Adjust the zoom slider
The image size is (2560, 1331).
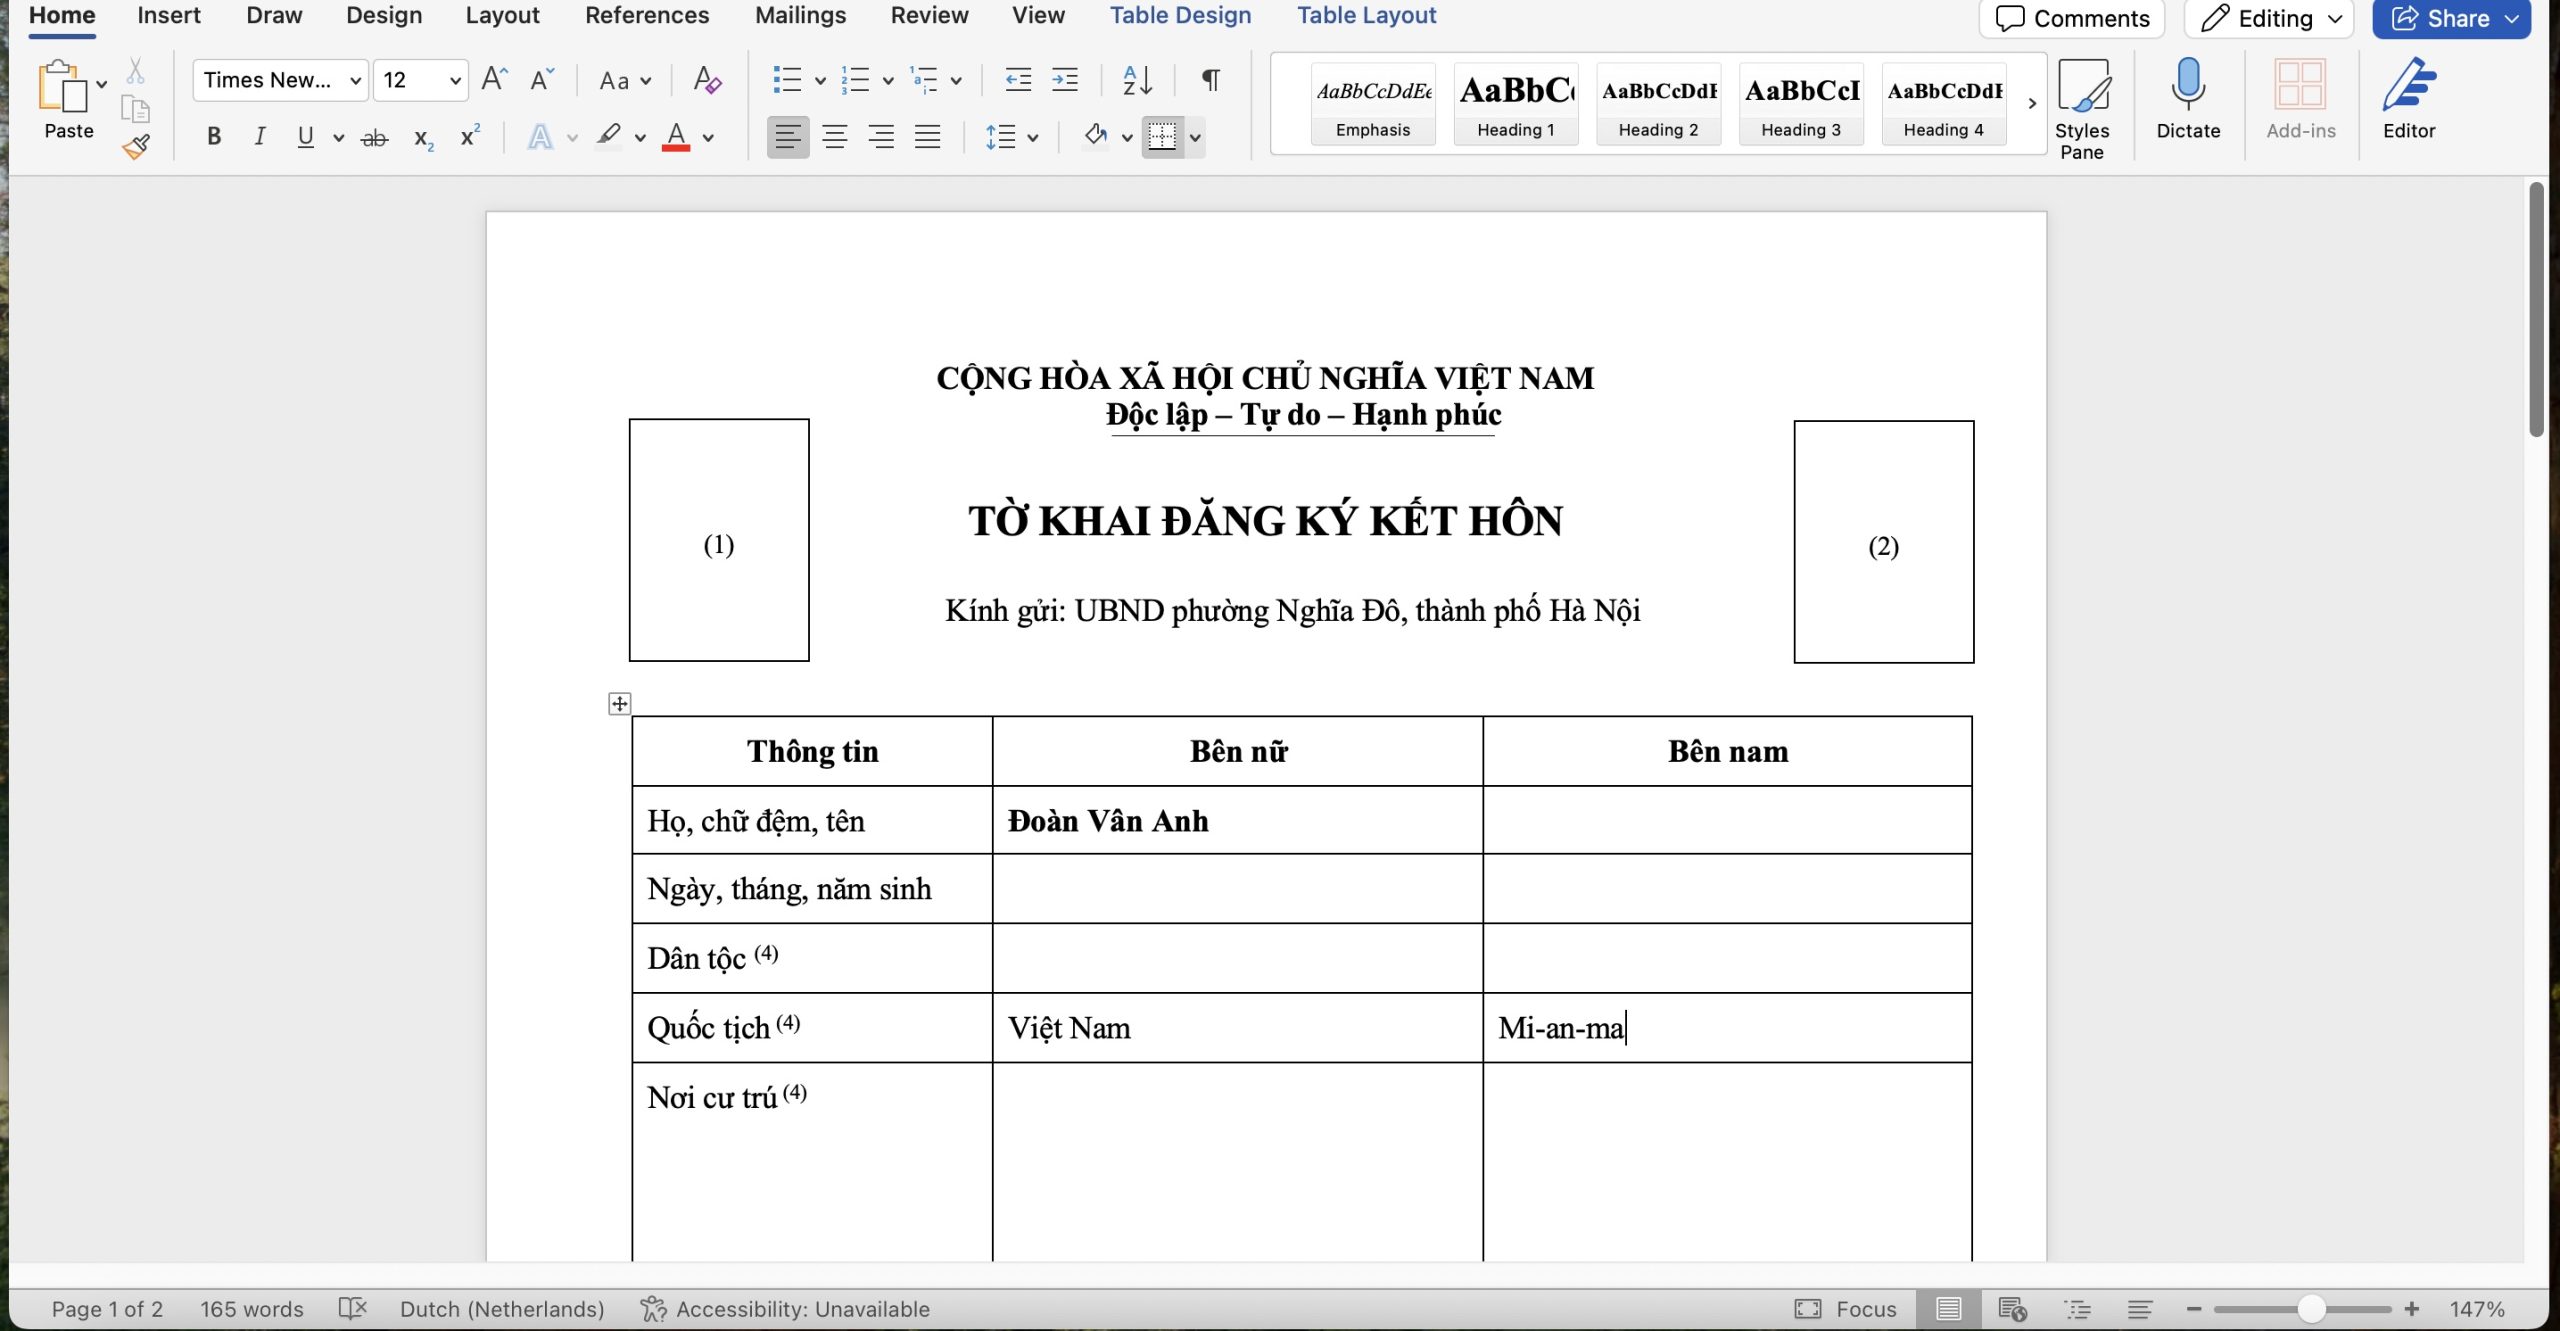tap(2311, 1308)
